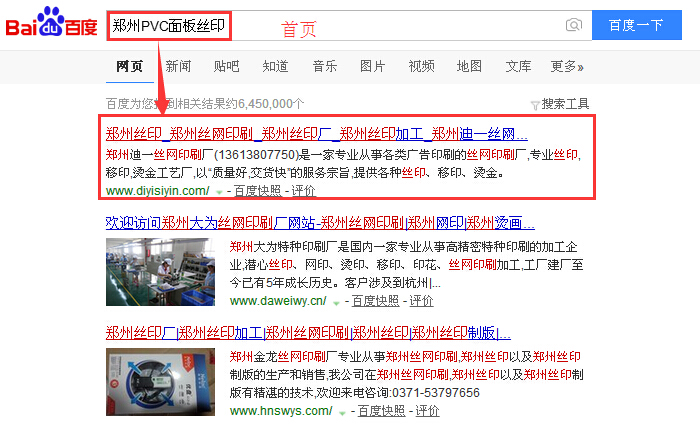Switch to the 新闻 tab

178,67
